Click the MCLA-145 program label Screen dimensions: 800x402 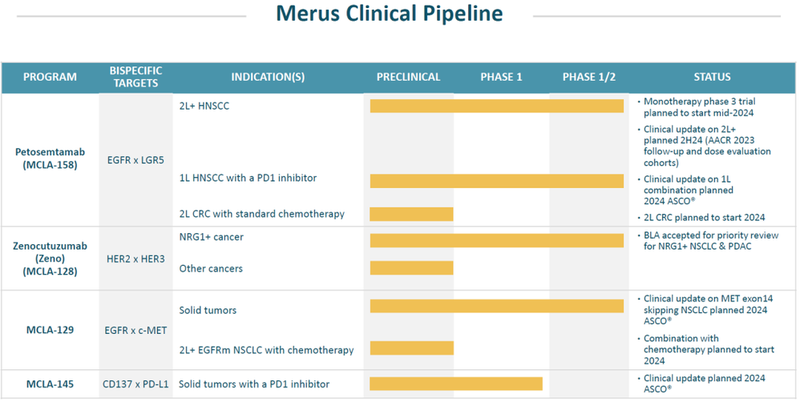[50, 384]
